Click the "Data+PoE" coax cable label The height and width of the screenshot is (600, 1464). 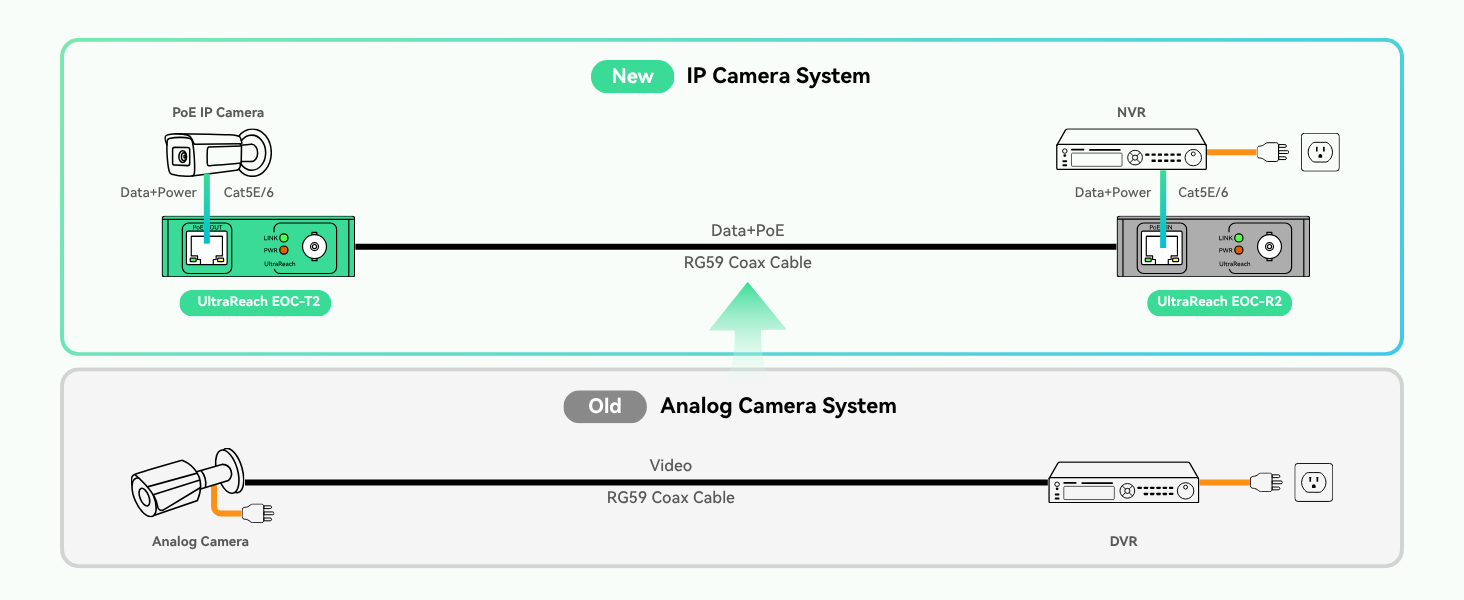pyautogui.click(x=747, y=231)
